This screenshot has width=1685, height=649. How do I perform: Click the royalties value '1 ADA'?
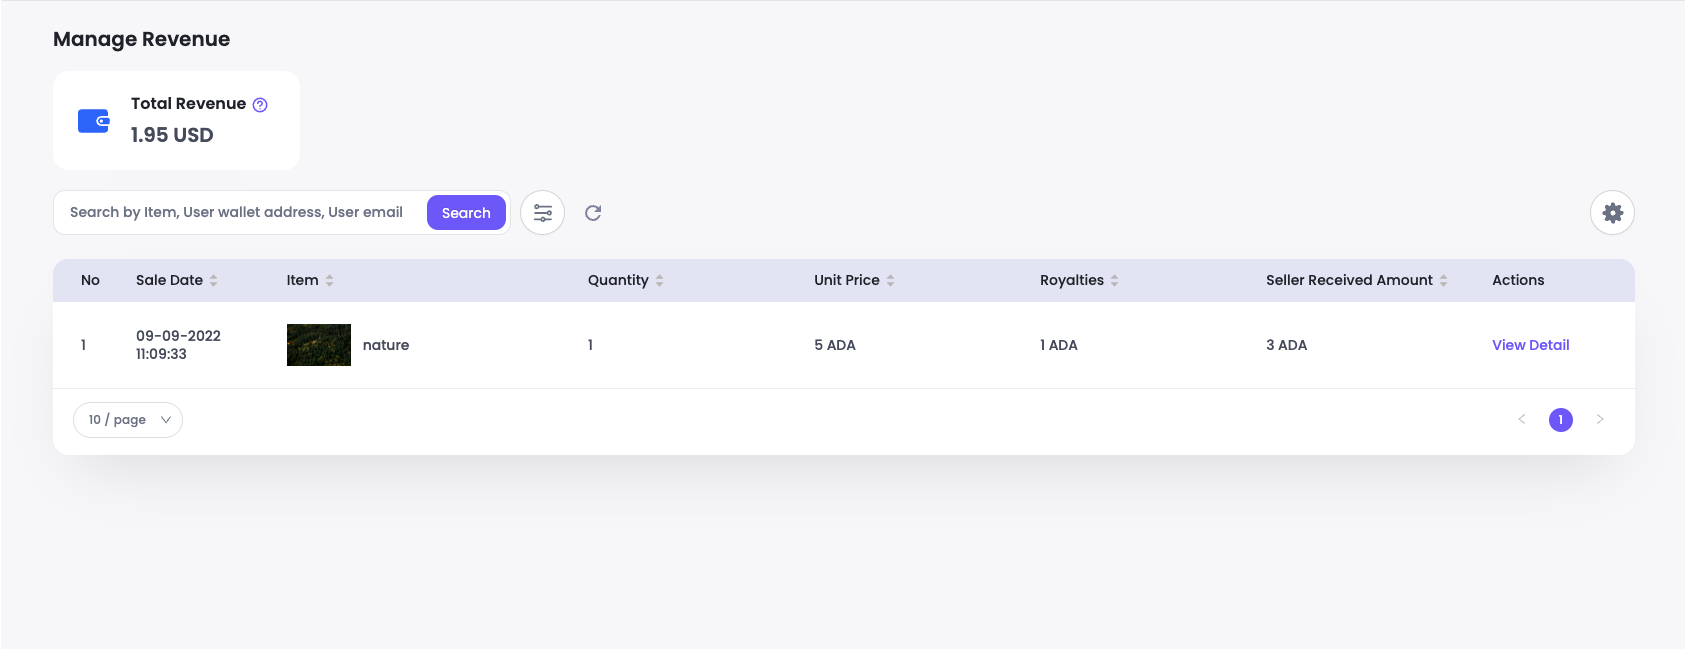click(x=1059, y=345)
